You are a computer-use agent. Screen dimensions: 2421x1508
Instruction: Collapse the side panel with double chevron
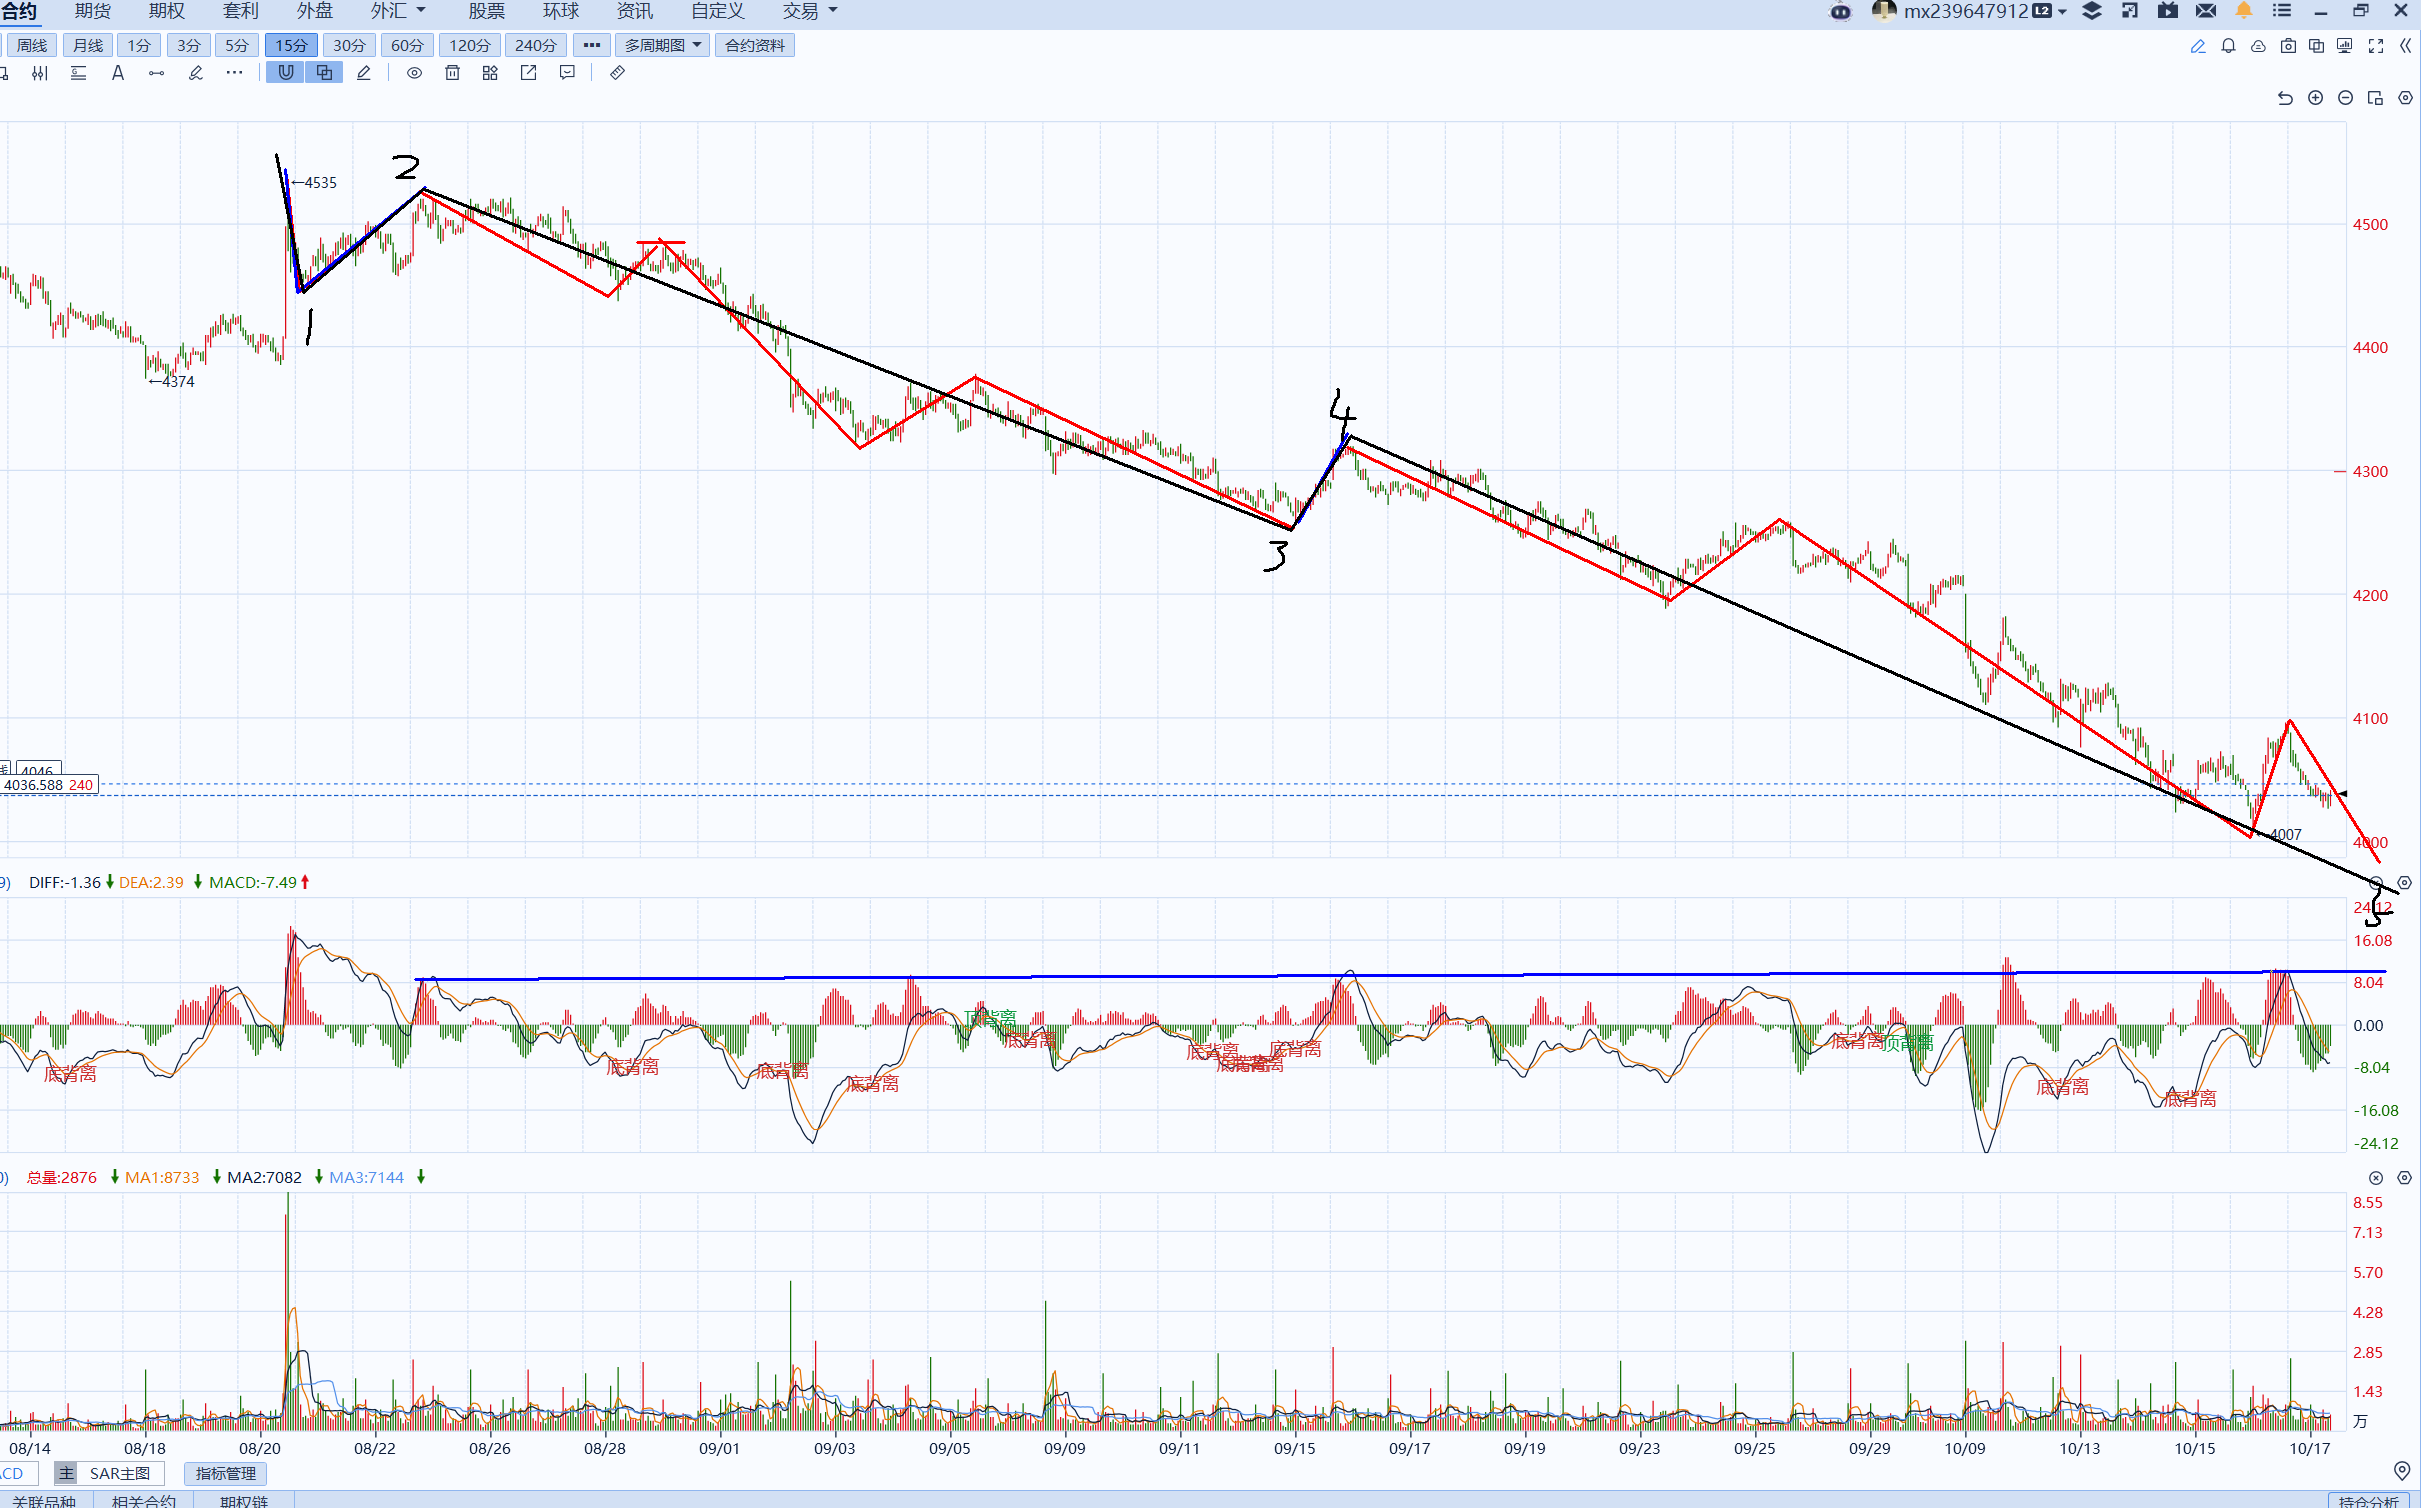point(2405,46)
